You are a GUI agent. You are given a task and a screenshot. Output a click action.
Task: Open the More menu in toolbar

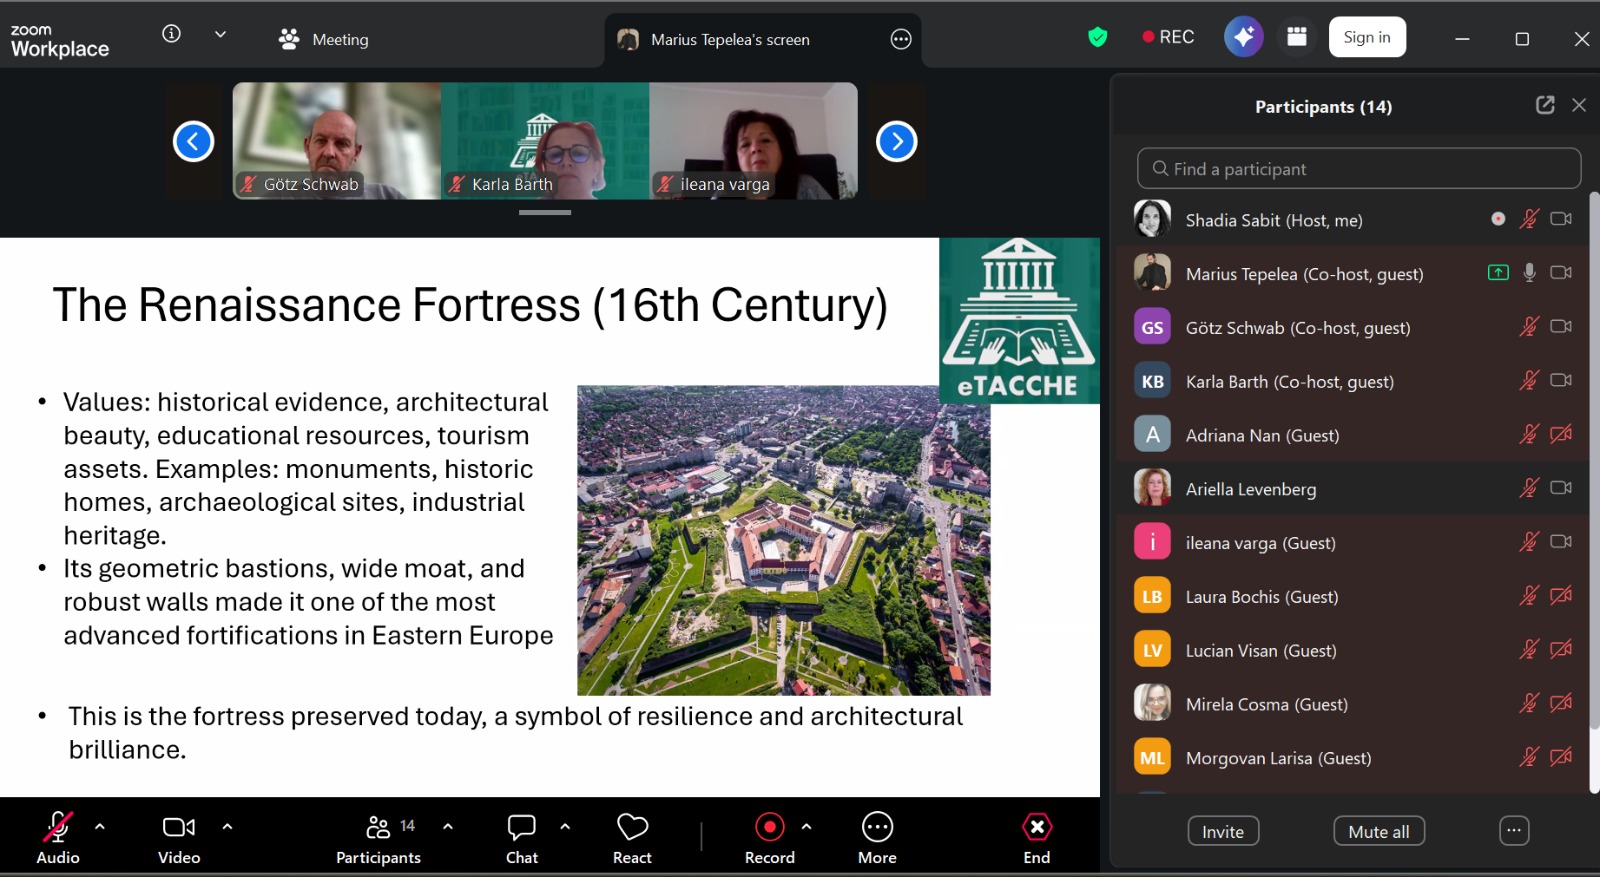877,837
